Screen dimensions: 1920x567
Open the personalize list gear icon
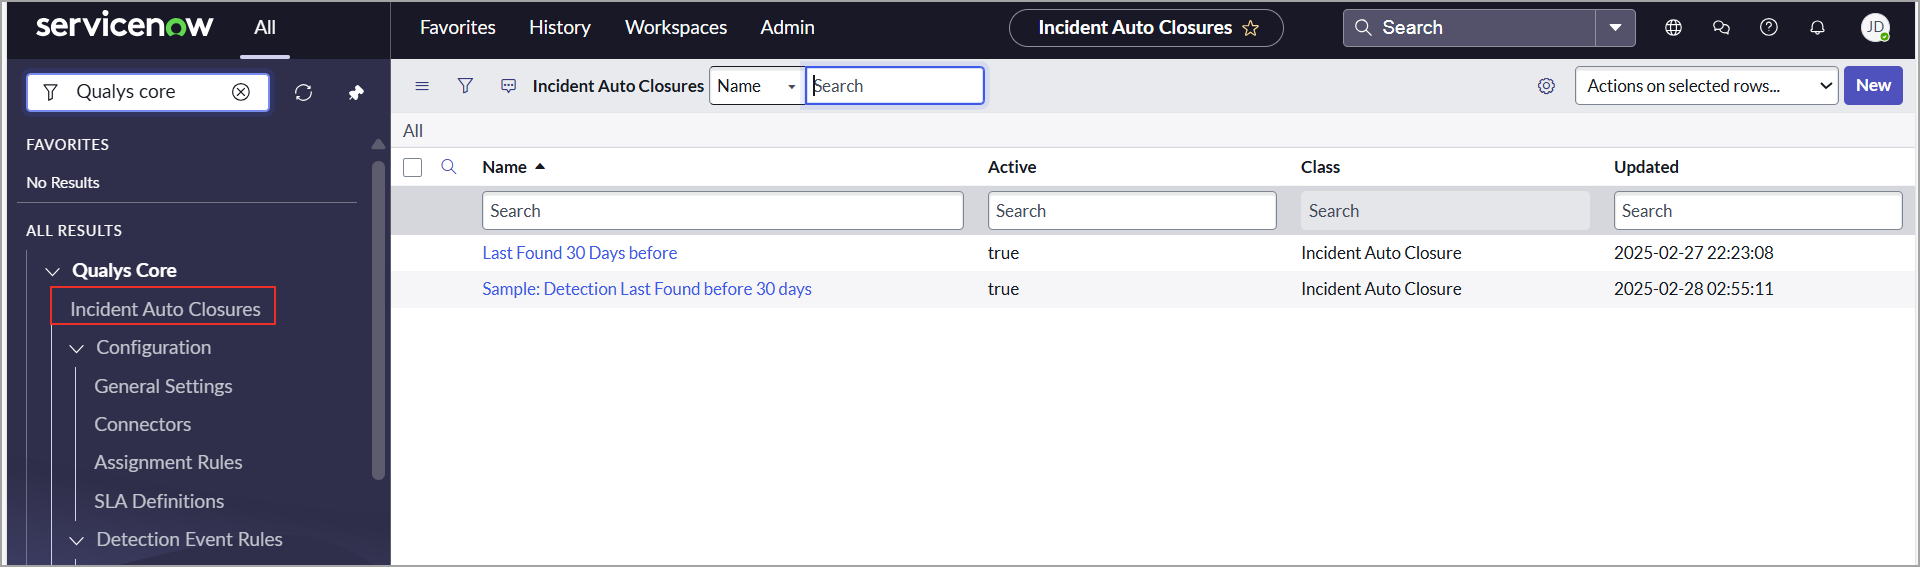[x=1546, y=86]
